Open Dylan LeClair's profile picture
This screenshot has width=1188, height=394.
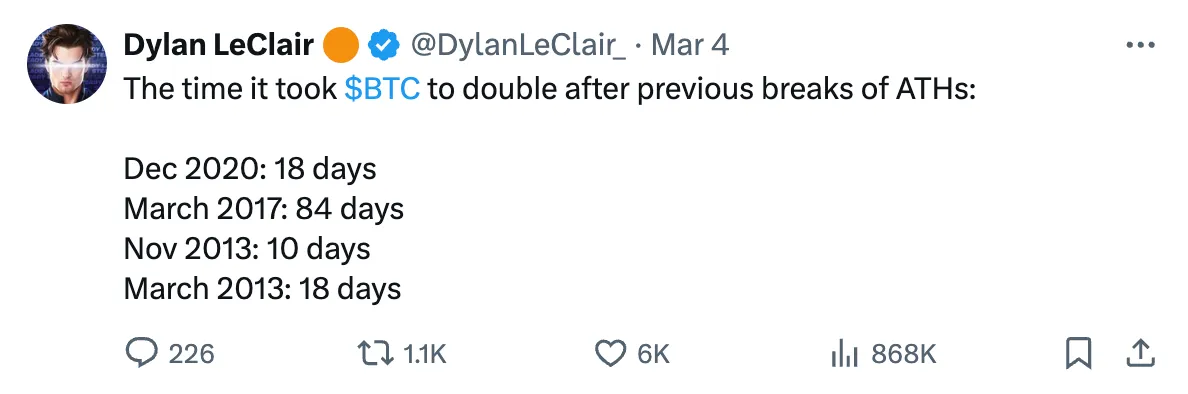pos(67,64)
